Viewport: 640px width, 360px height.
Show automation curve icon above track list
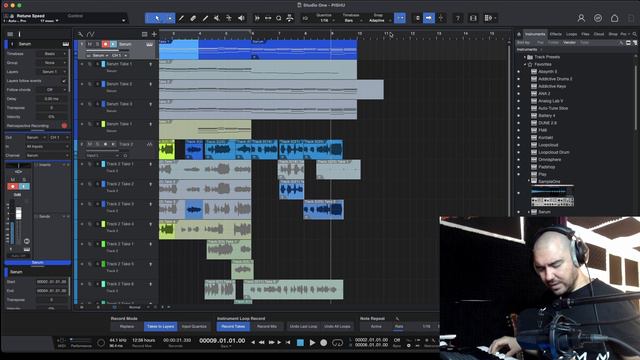[91, 34]
